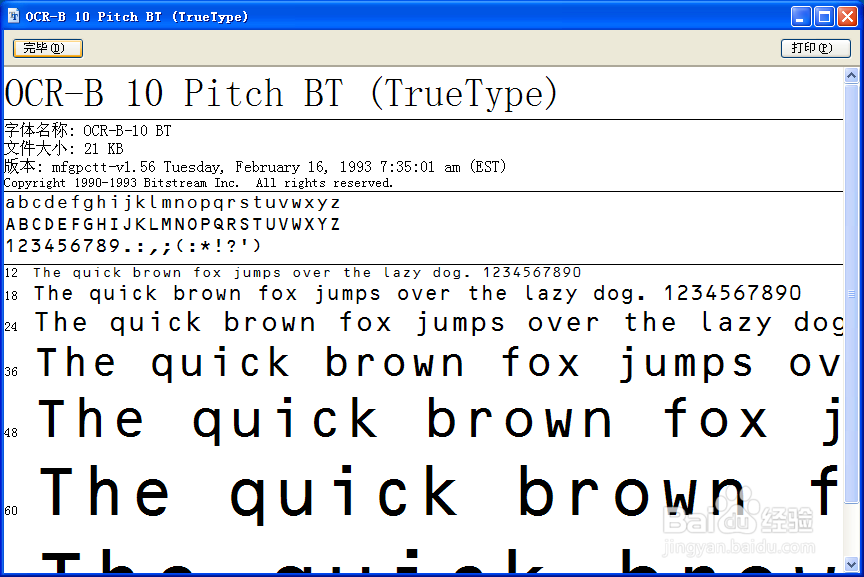
Task: Click the window title text in title bar
Action: tap(137, 17)
